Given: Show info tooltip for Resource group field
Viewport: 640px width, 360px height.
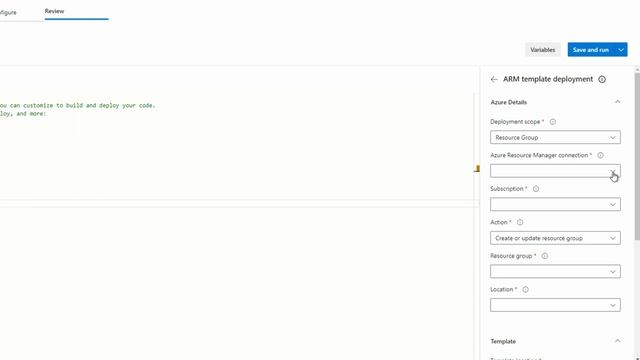Looking at the screenshot, I should pos(544,256).
